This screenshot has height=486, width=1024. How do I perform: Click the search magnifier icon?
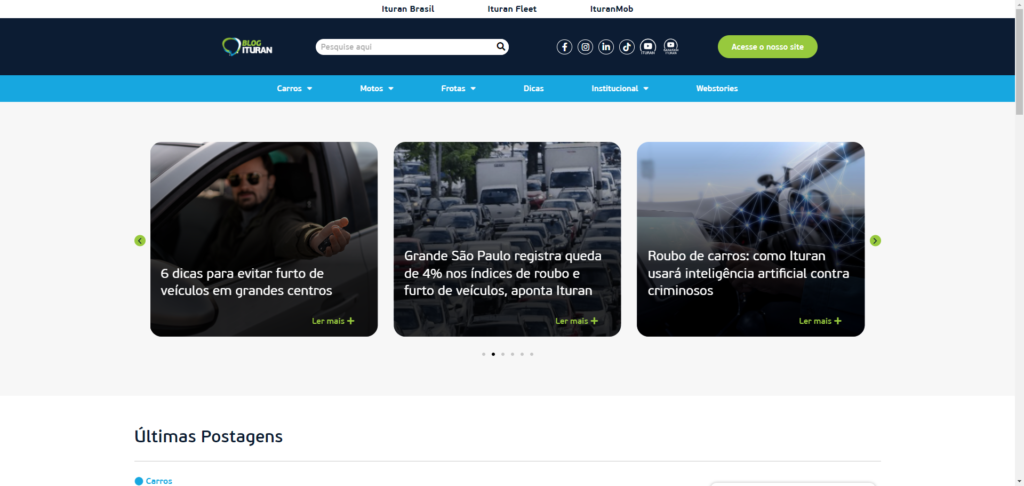pyautogui.click(x=501, y=46)
